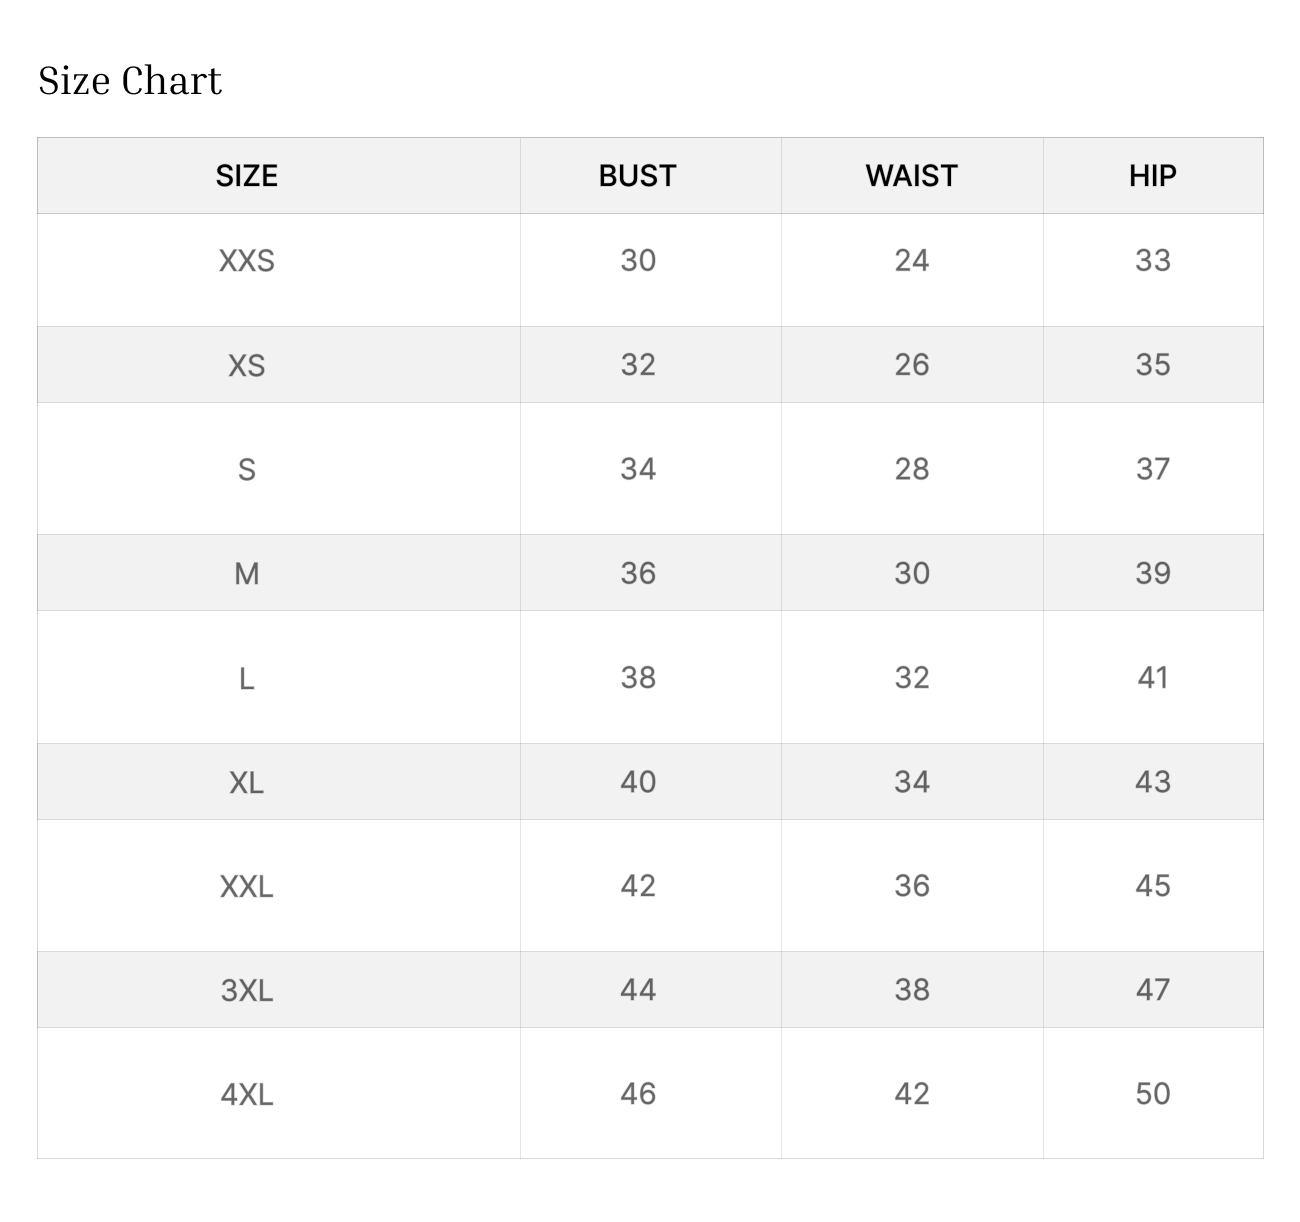Click bust value 46 for 4XL
This screenshot has width=1300, height=1222.
pos(637,1094)
